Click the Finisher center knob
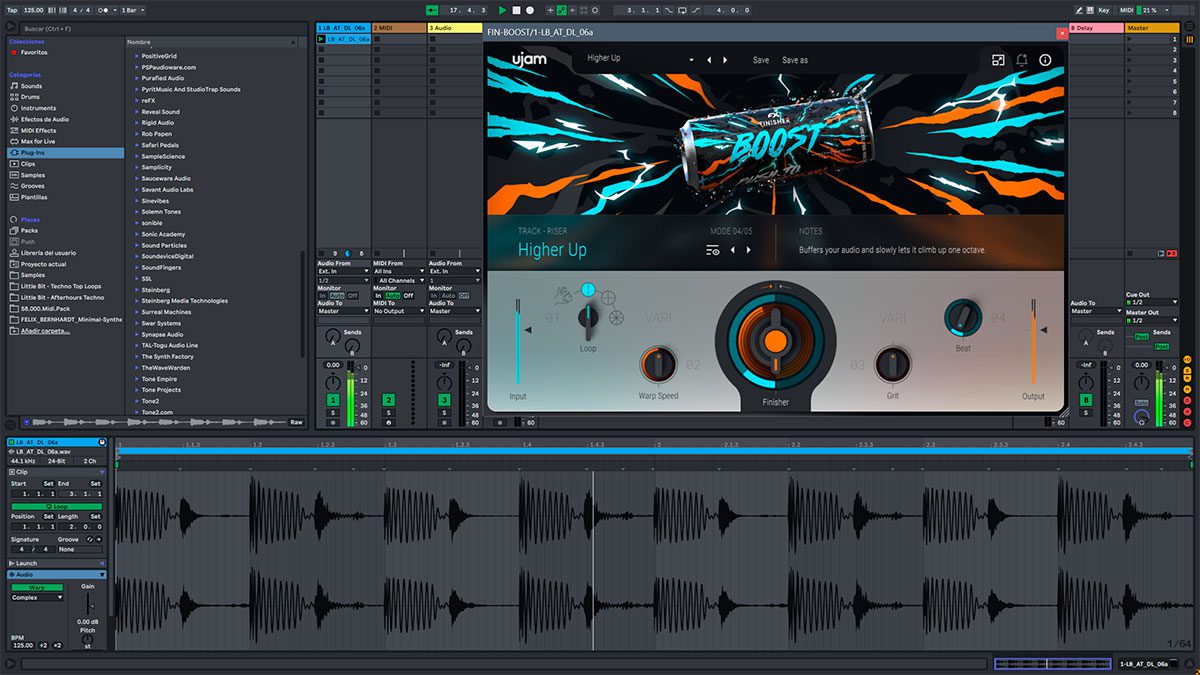The height and width of the screenshot is (675, 1200). (x=775, y=341)
